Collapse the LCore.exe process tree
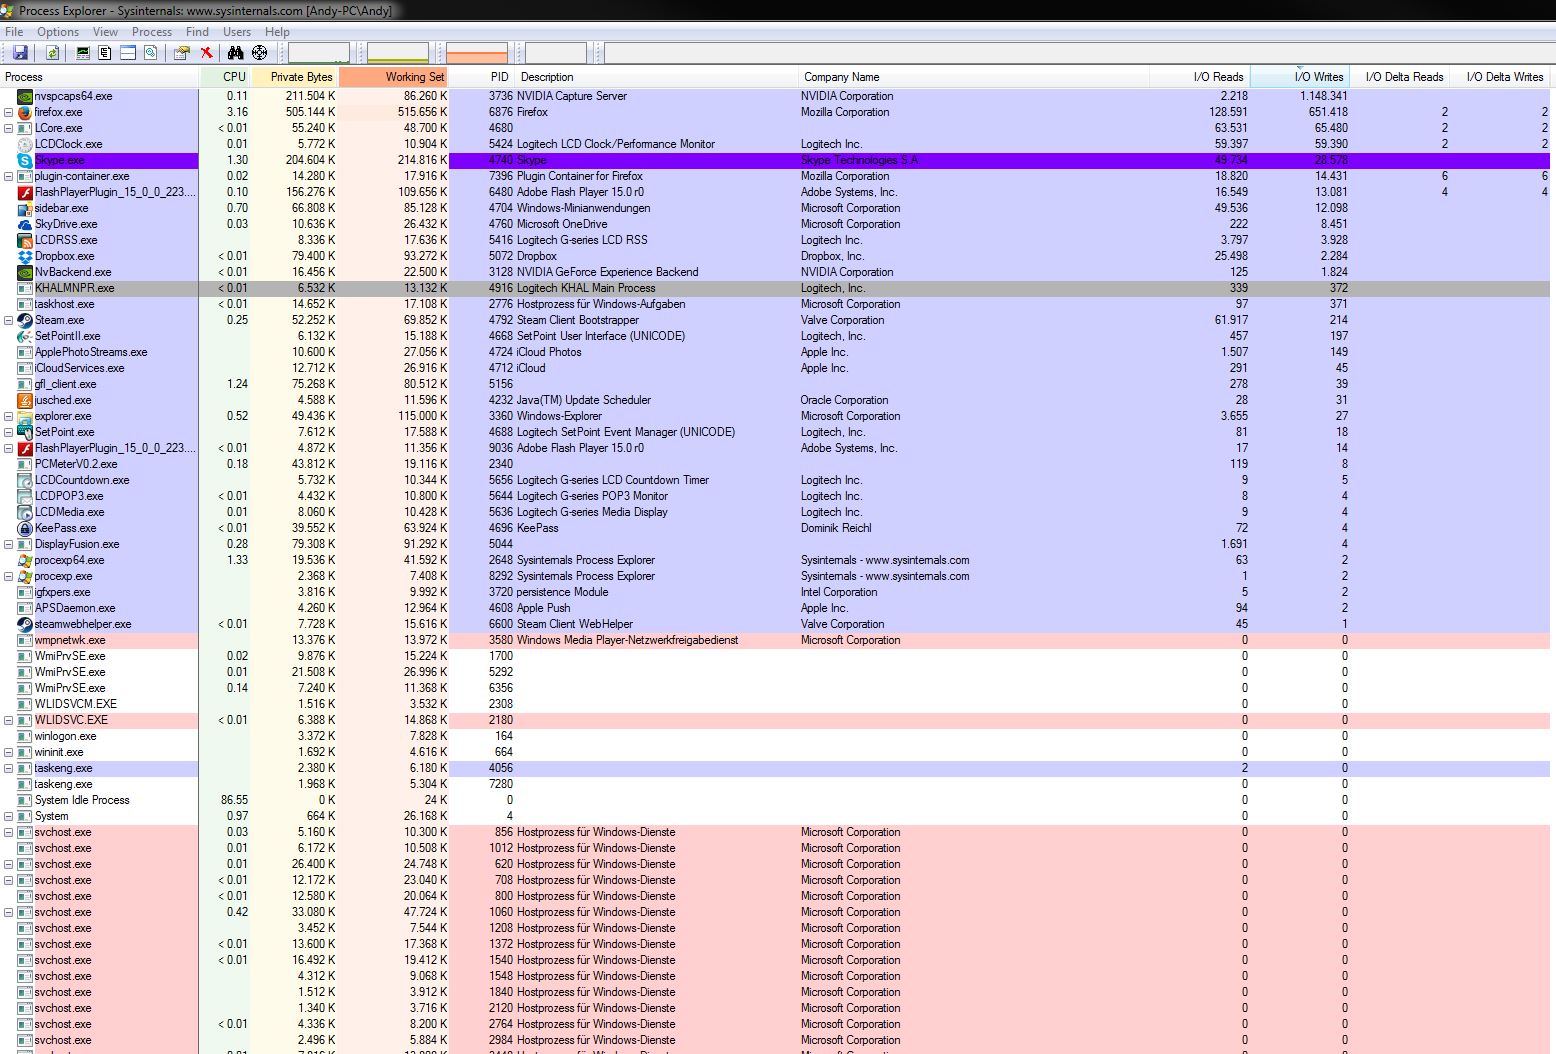 [8, 128]
